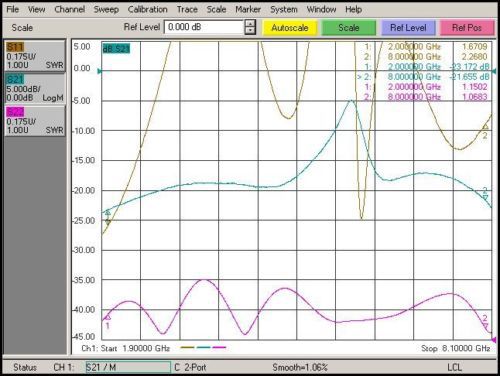The height and width of the screenshot is (376, 500).
Task: Click the yellow Autoscale button
Action: pos(290,28)
